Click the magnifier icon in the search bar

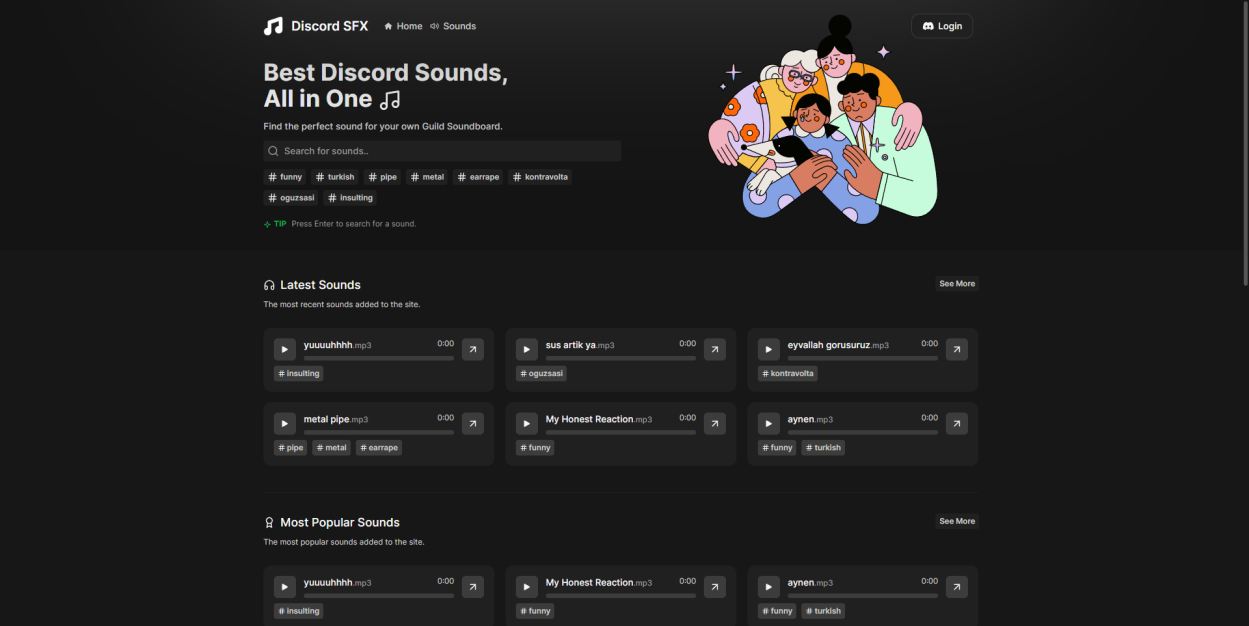[x=273, y=151]
